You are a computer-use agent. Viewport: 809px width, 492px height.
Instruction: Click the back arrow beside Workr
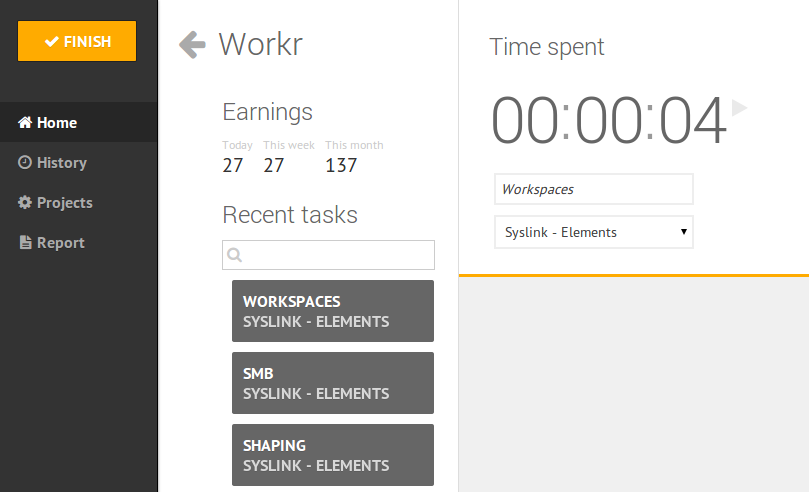click(192, 44)
